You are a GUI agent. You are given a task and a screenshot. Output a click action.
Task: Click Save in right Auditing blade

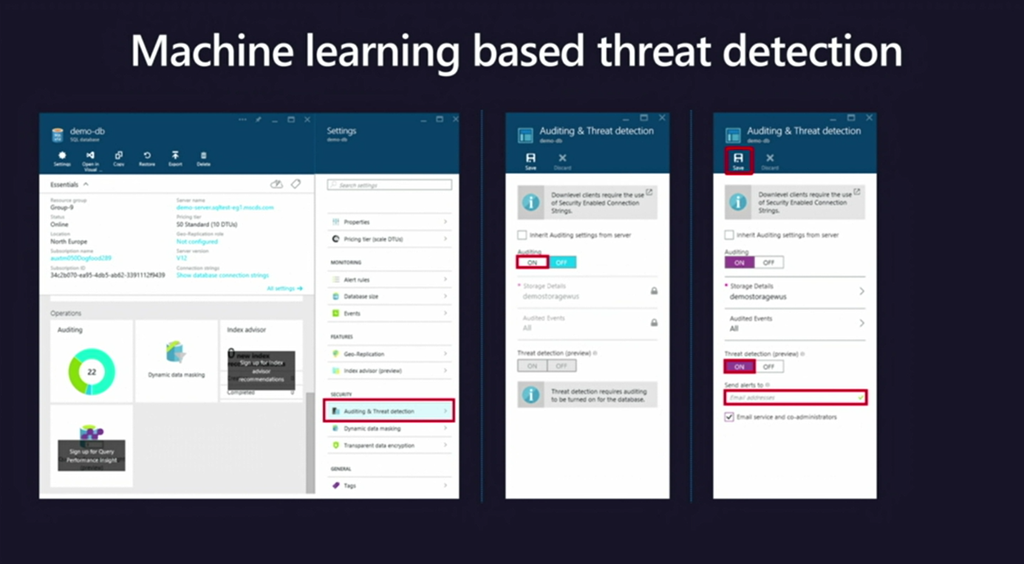(738, 161)
